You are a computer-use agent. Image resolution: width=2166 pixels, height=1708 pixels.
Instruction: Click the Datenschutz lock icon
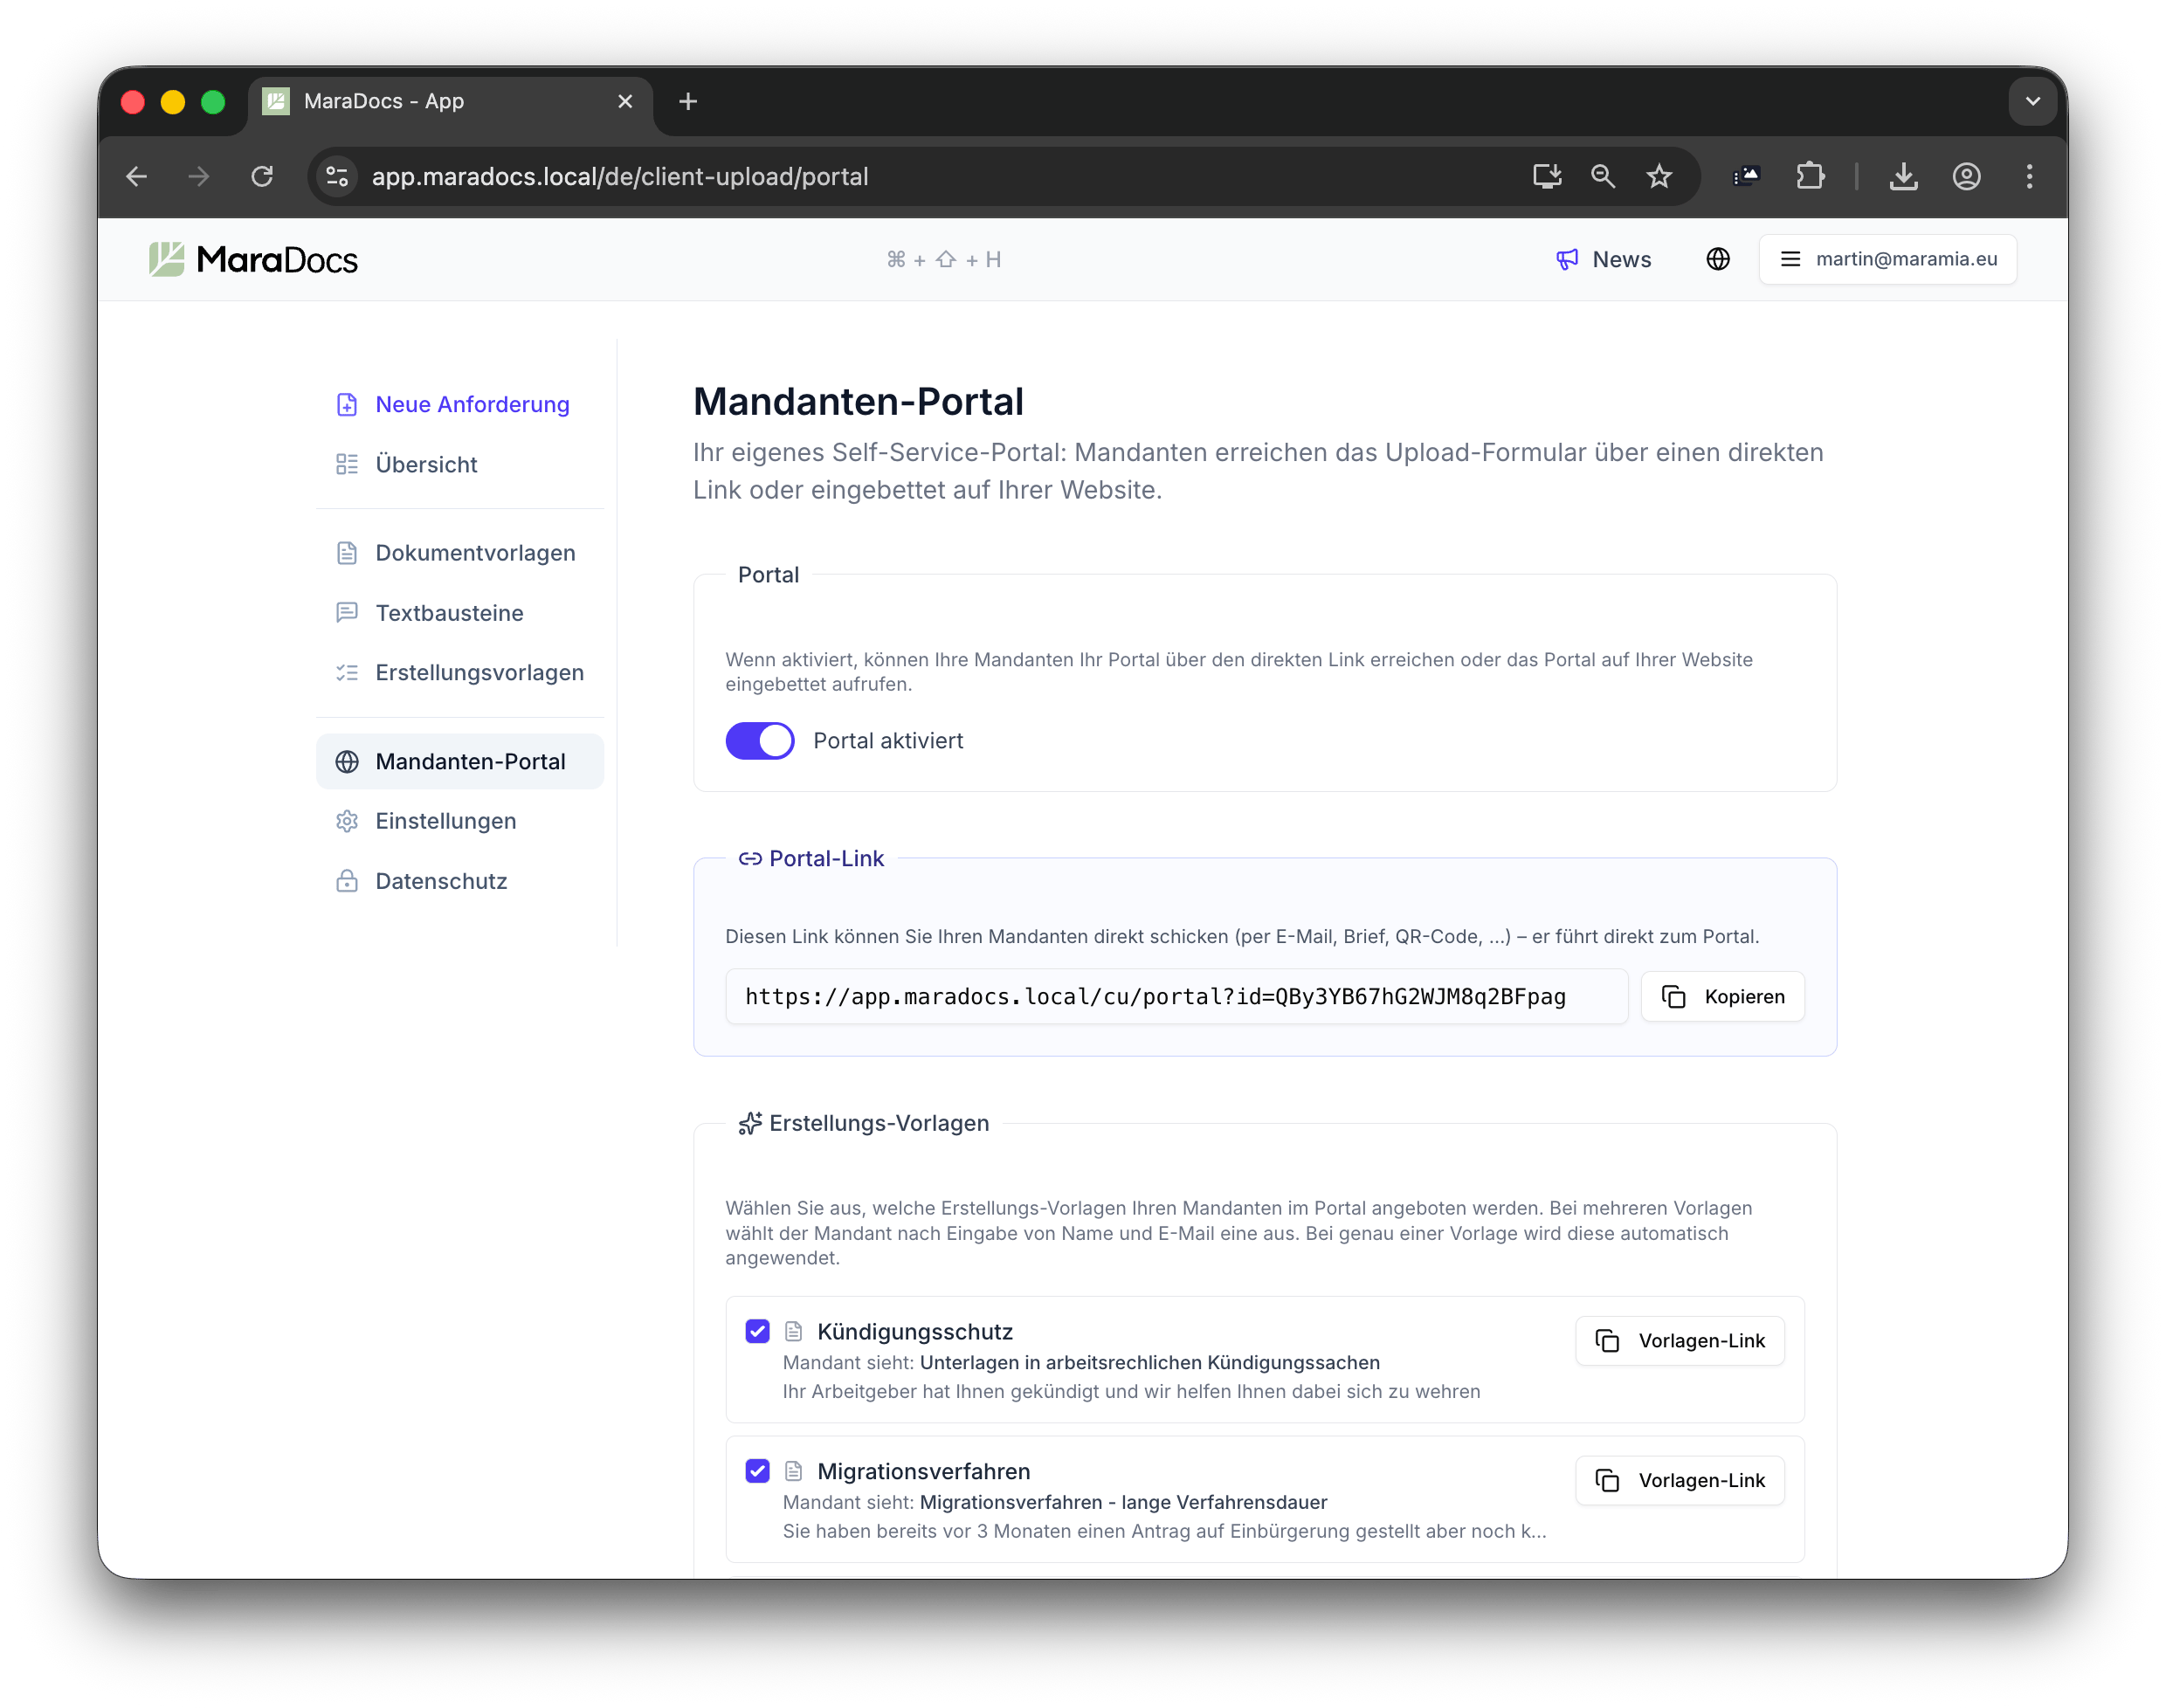(x=347, y=881)
